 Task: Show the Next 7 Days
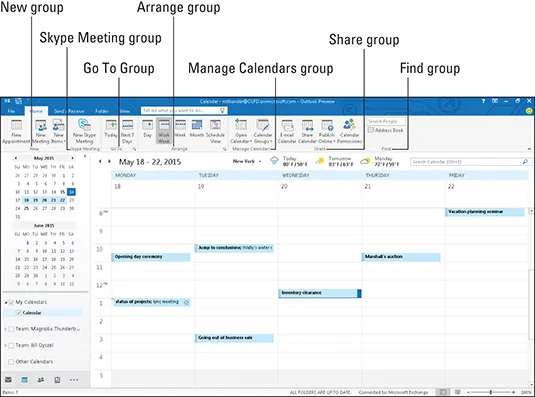pos(127,132)
